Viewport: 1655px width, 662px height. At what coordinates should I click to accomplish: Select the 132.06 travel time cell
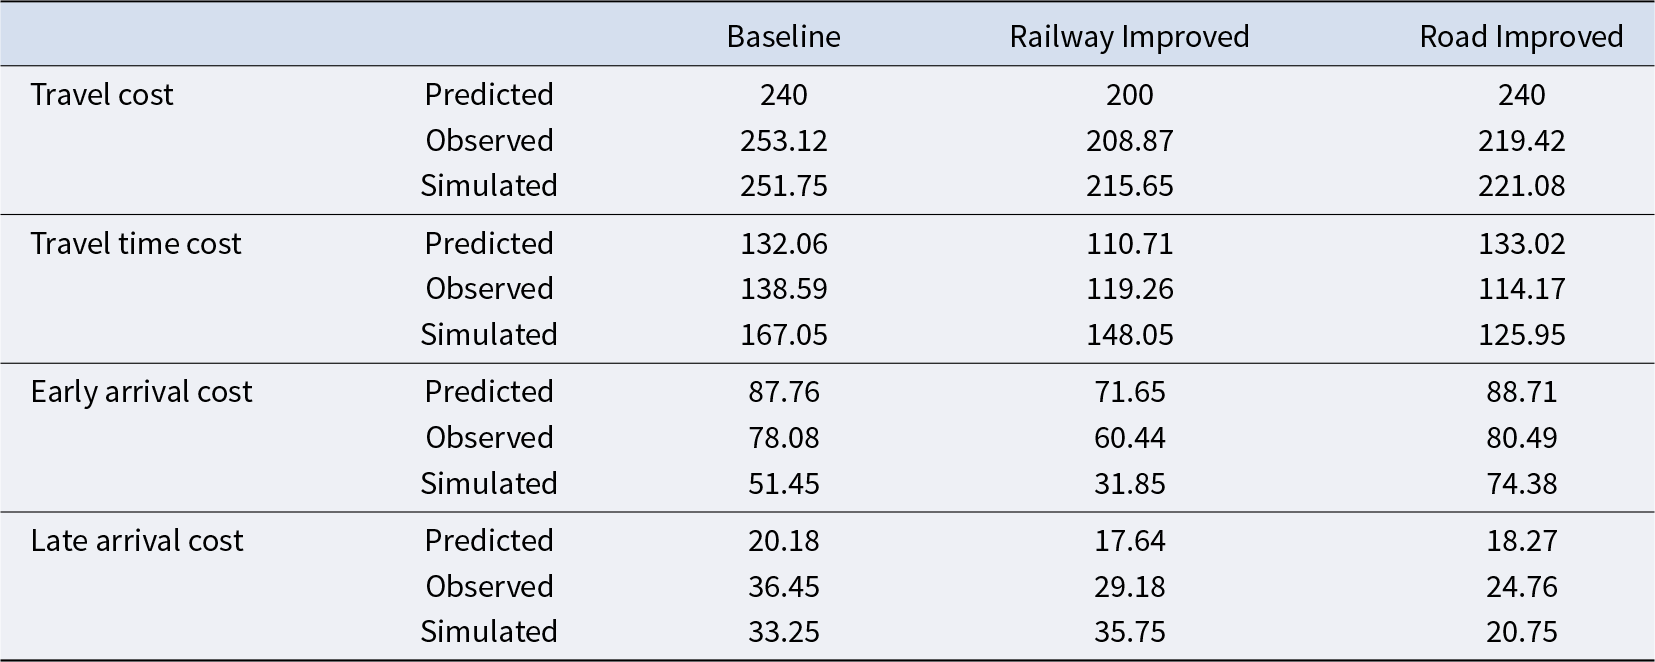click(783, 244)
